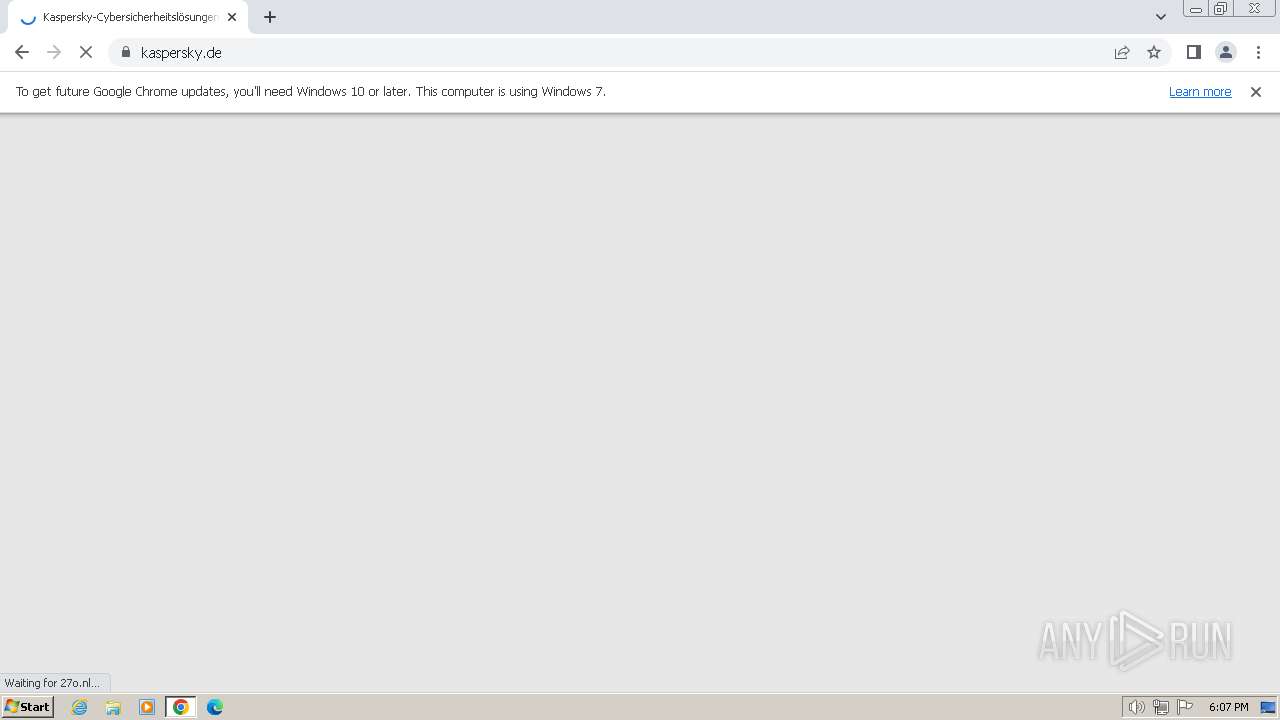Open Chrome three-dot menu
This screenshot has width=1280, height=720.
click(1258, 52)
